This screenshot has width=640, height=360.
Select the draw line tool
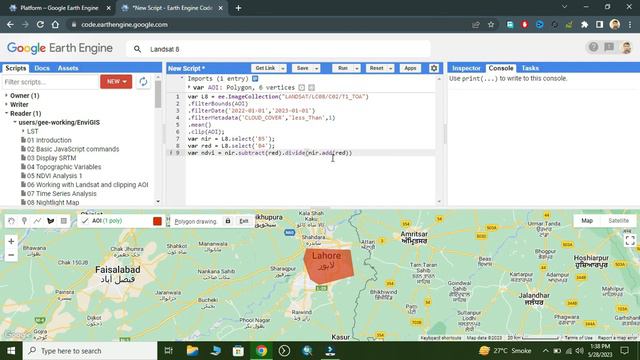[x=37, y=221]
